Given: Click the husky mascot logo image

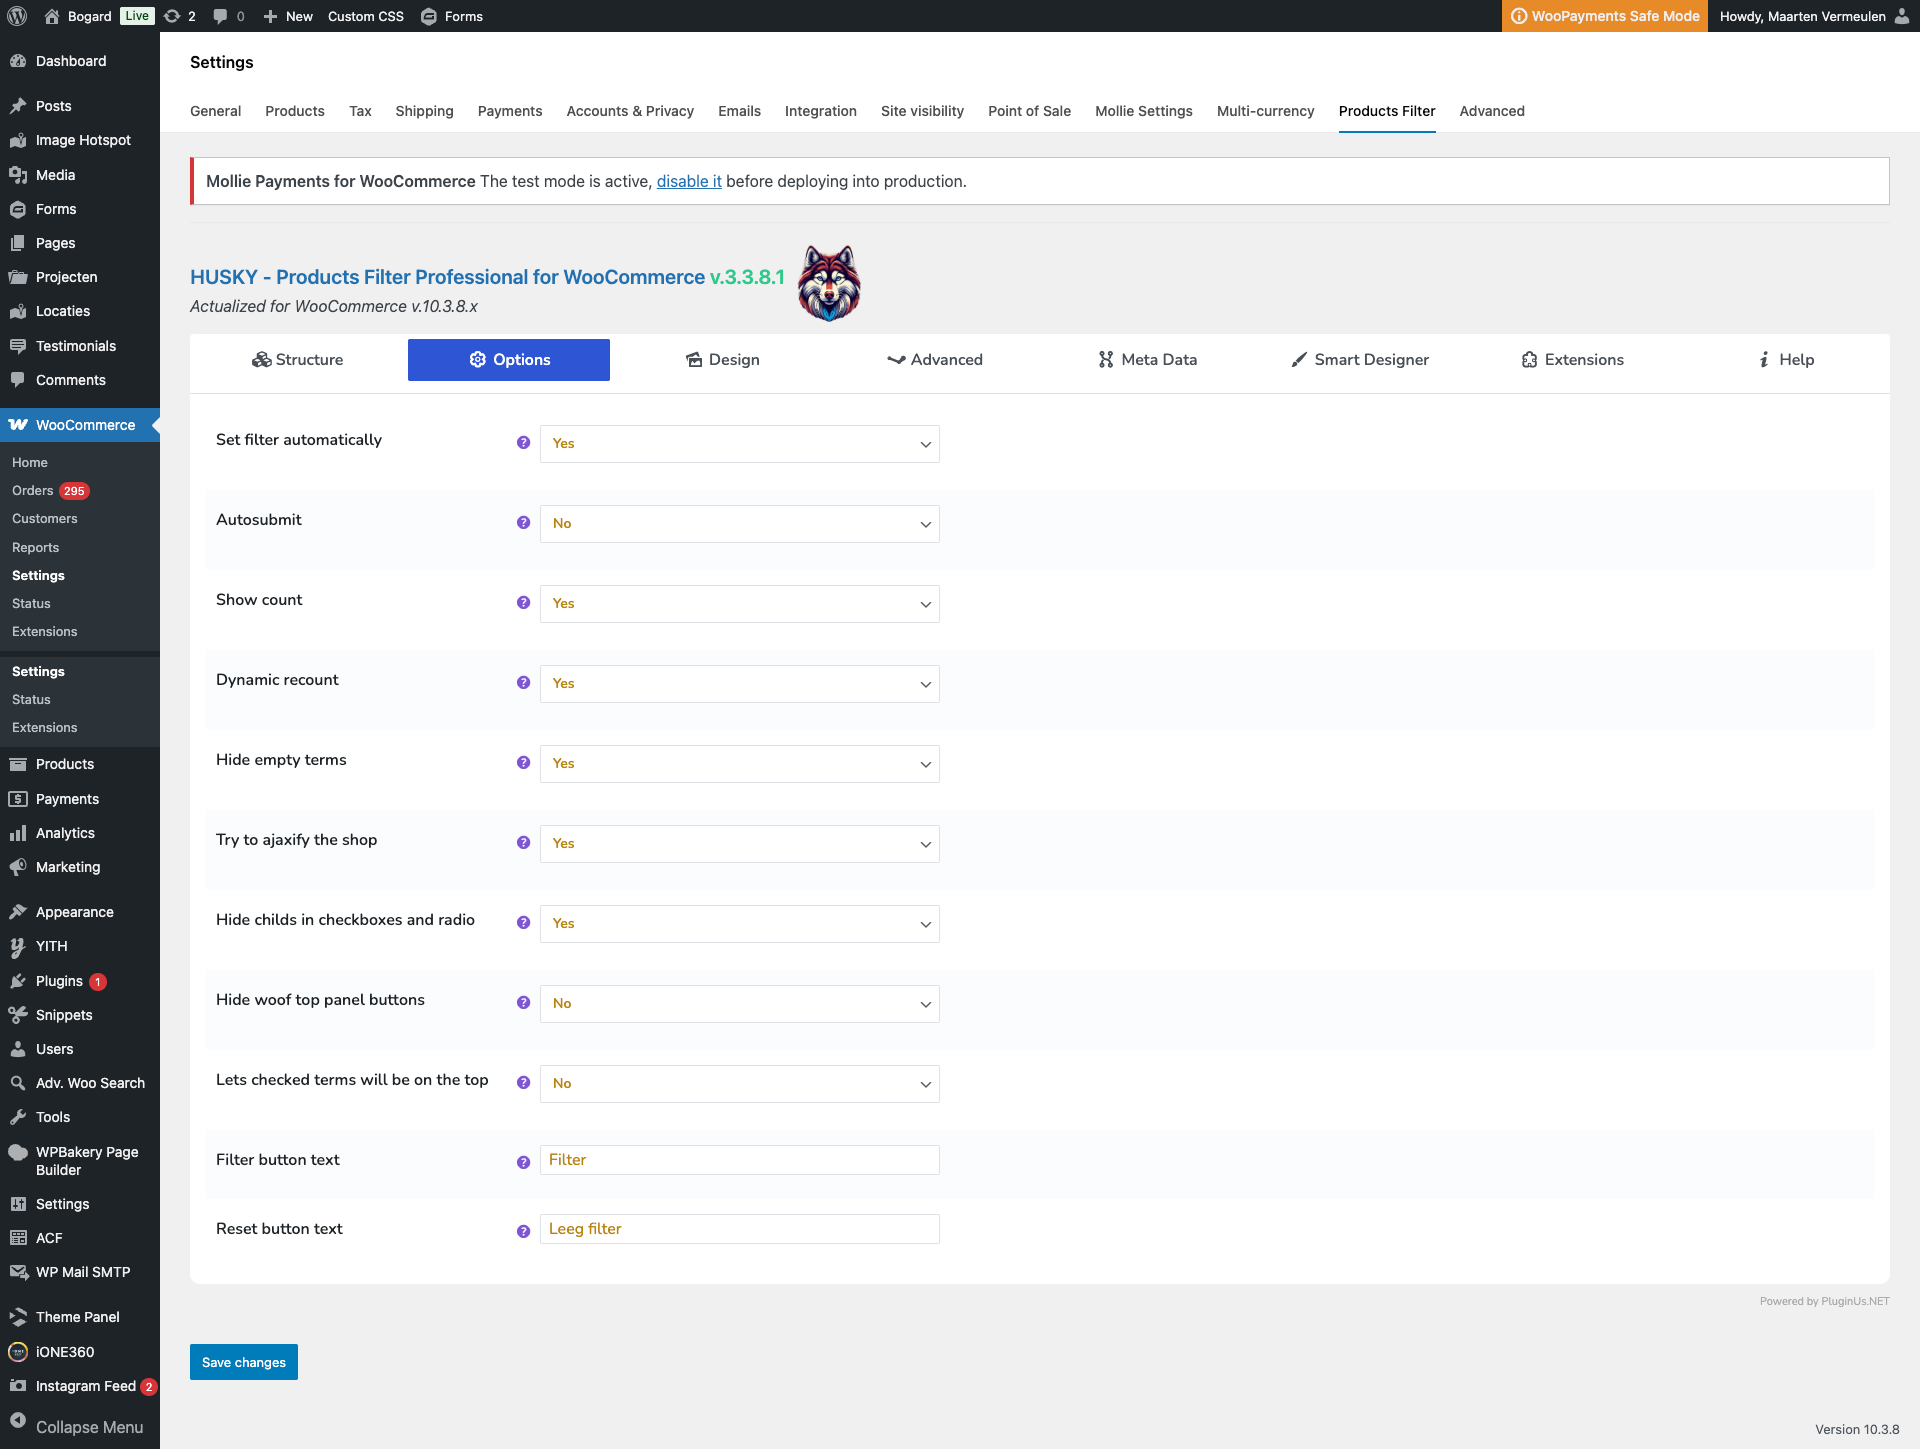Looking at the screenshot, I should click(x=829, y=283).
